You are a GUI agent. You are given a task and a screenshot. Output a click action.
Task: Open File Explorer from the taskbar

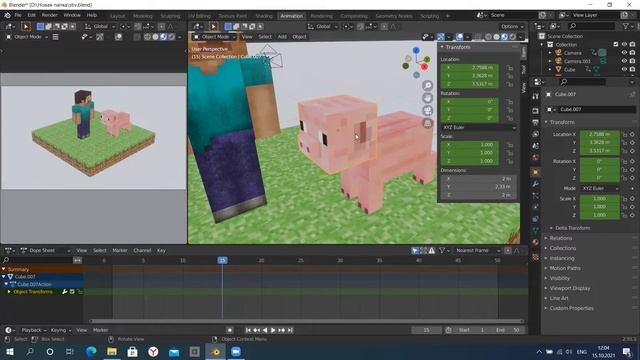(x=112, y=351)
